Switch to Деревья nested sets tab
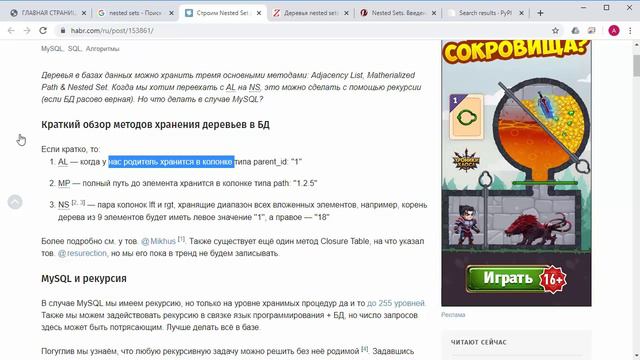 311,13
